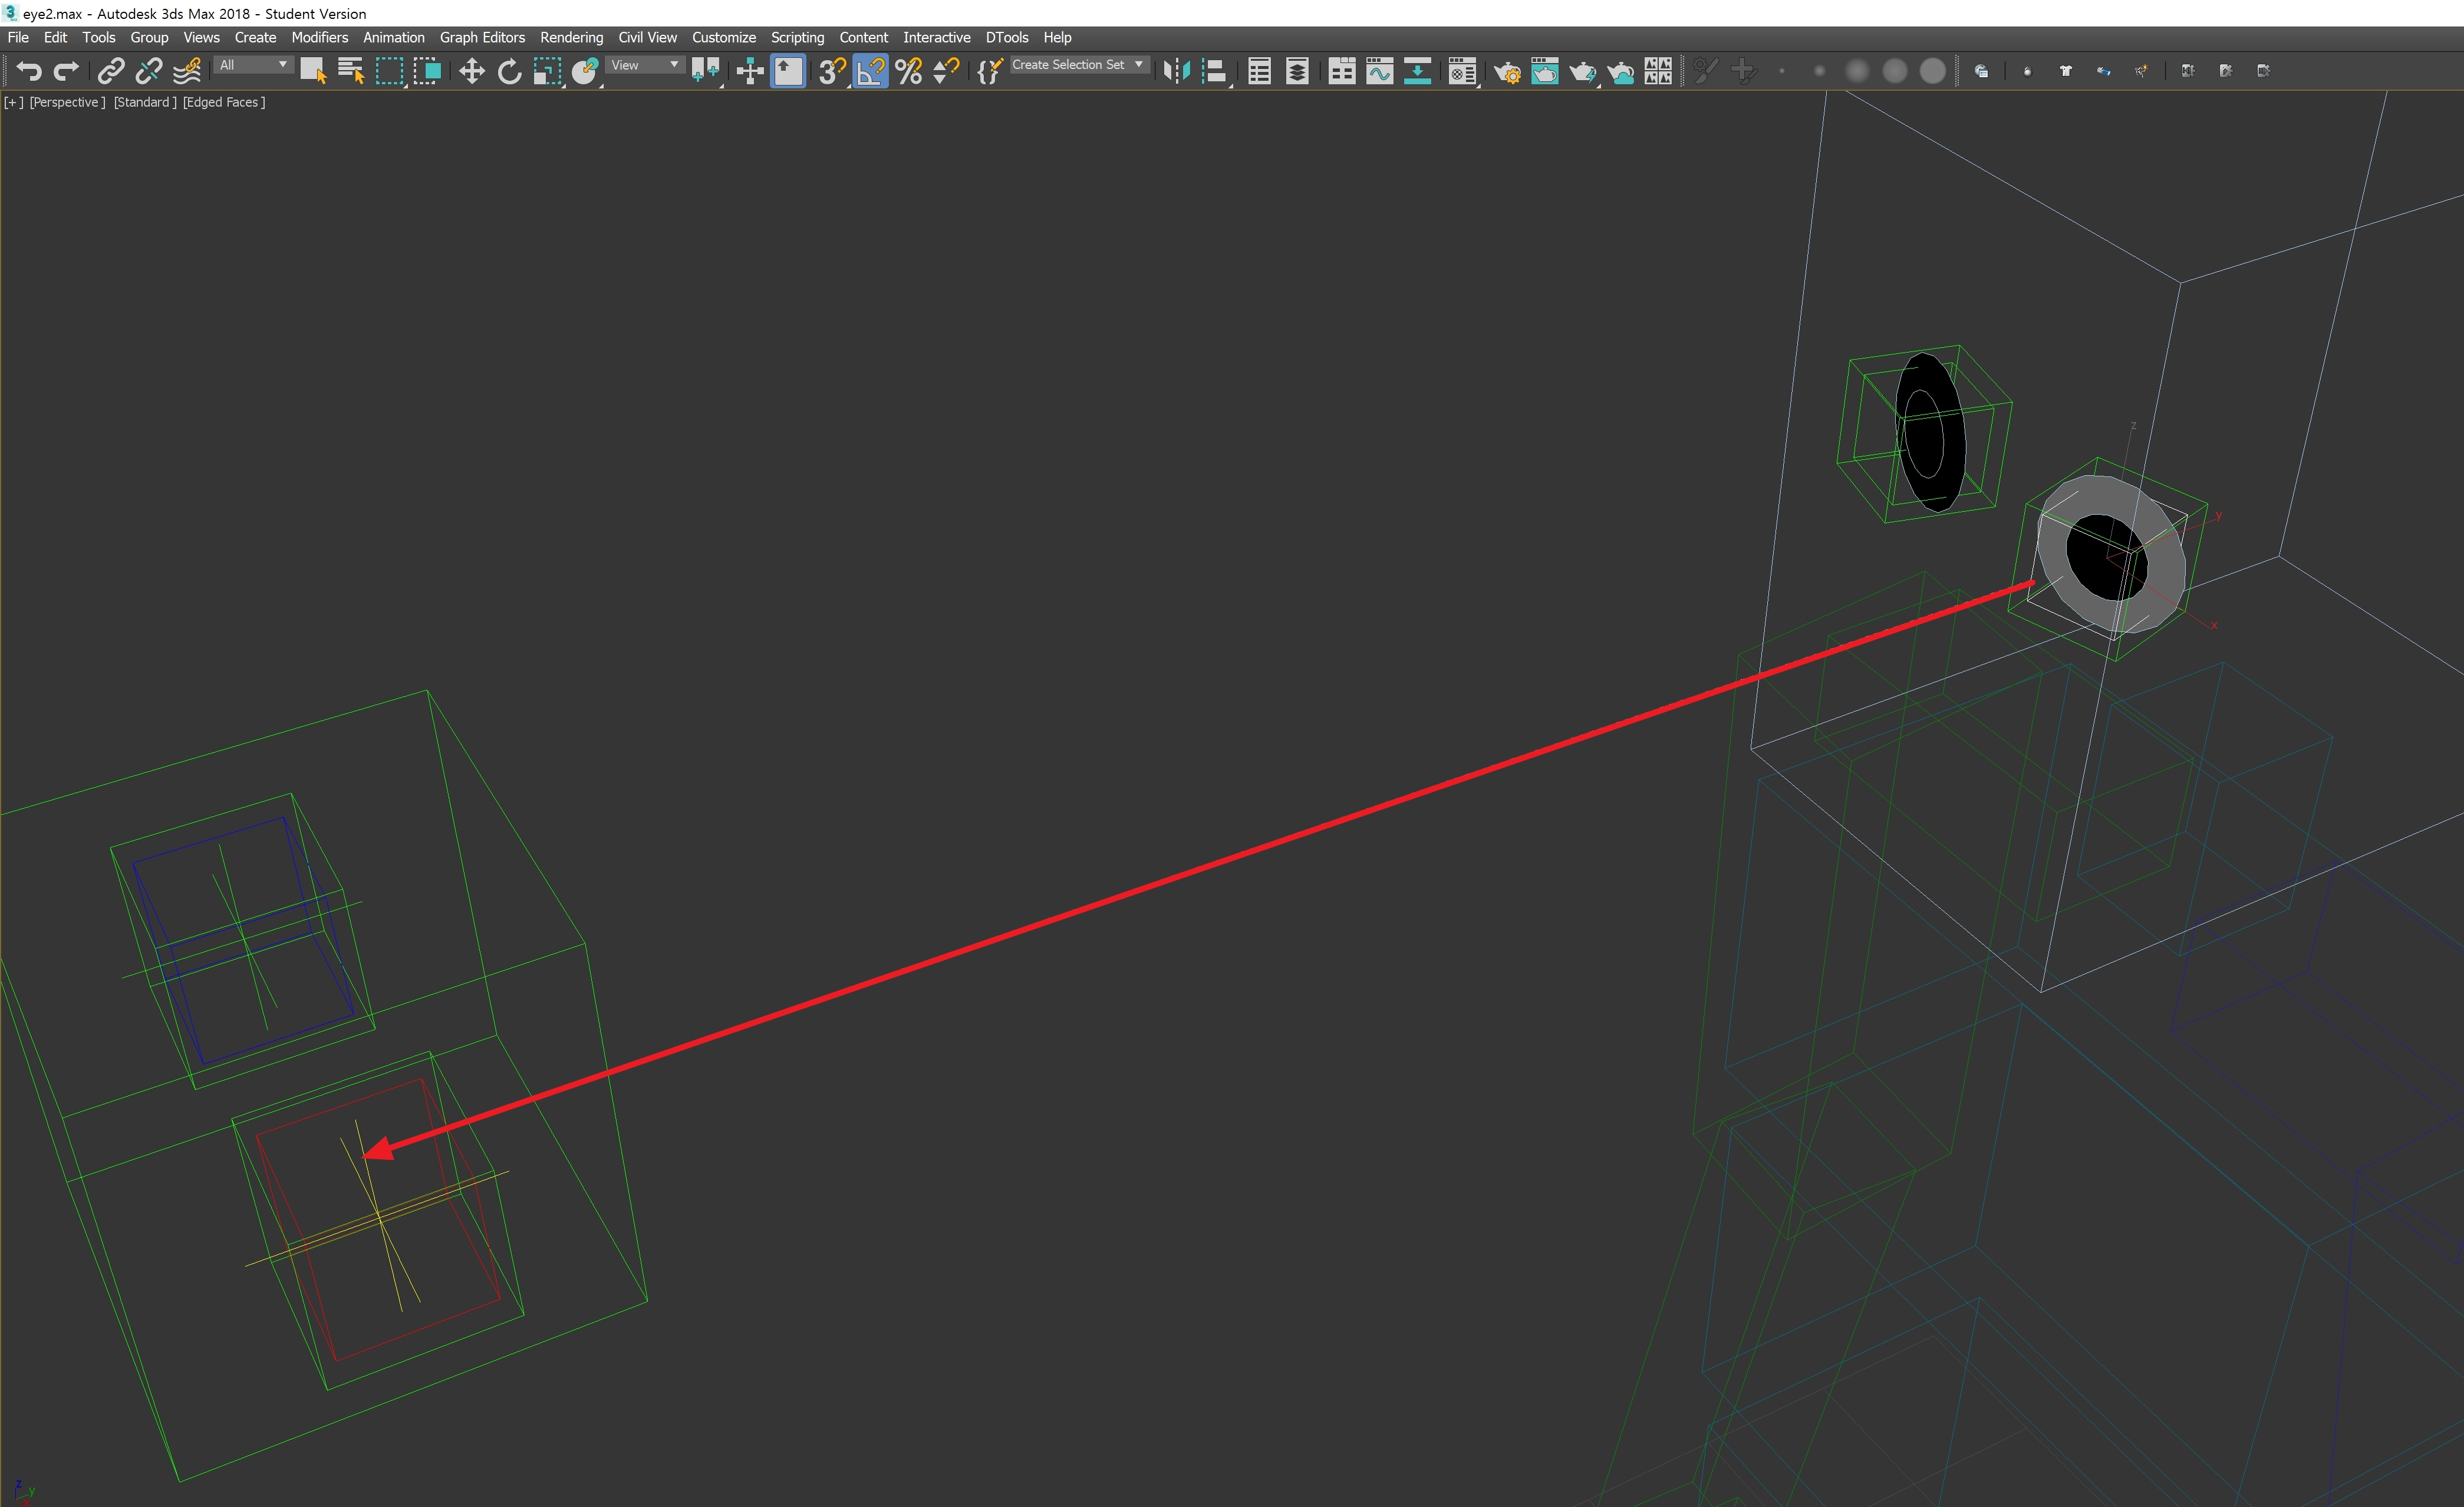
Task: Open the Rendering menu
Action: 571,37
